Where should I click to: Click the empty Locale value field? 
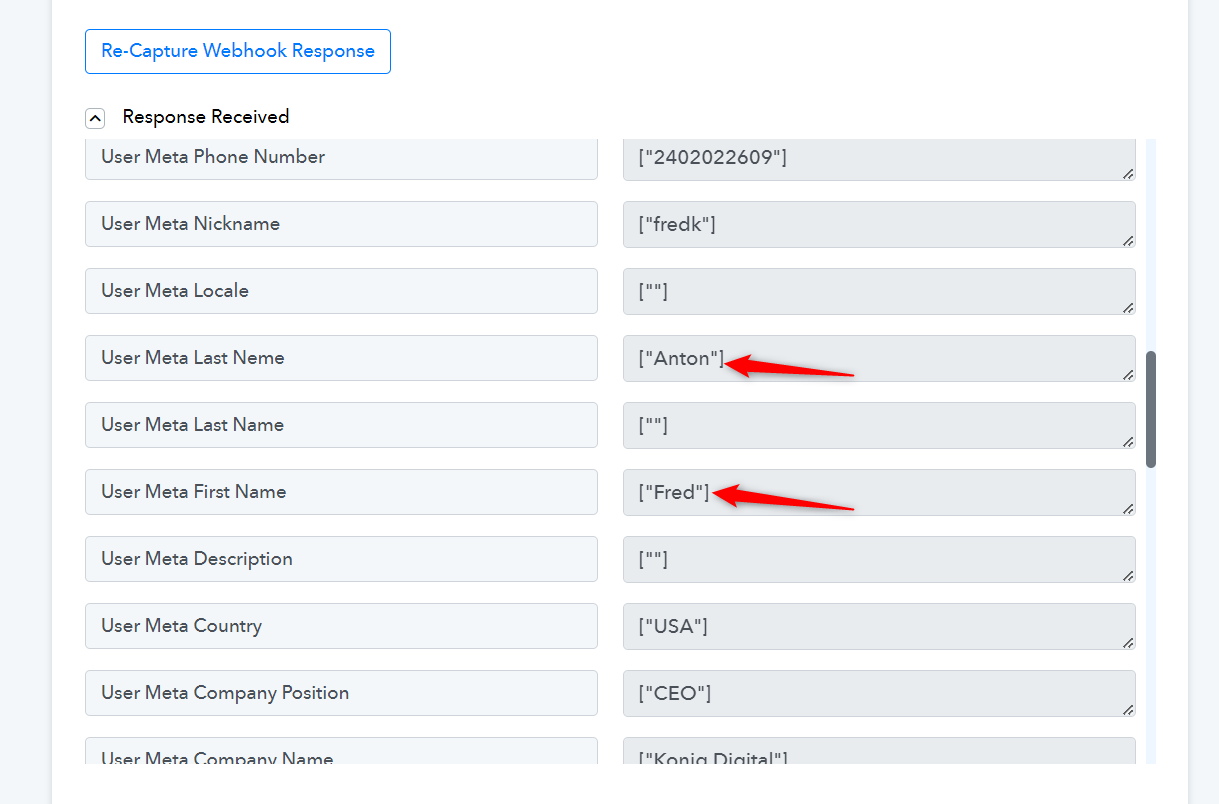878,291
